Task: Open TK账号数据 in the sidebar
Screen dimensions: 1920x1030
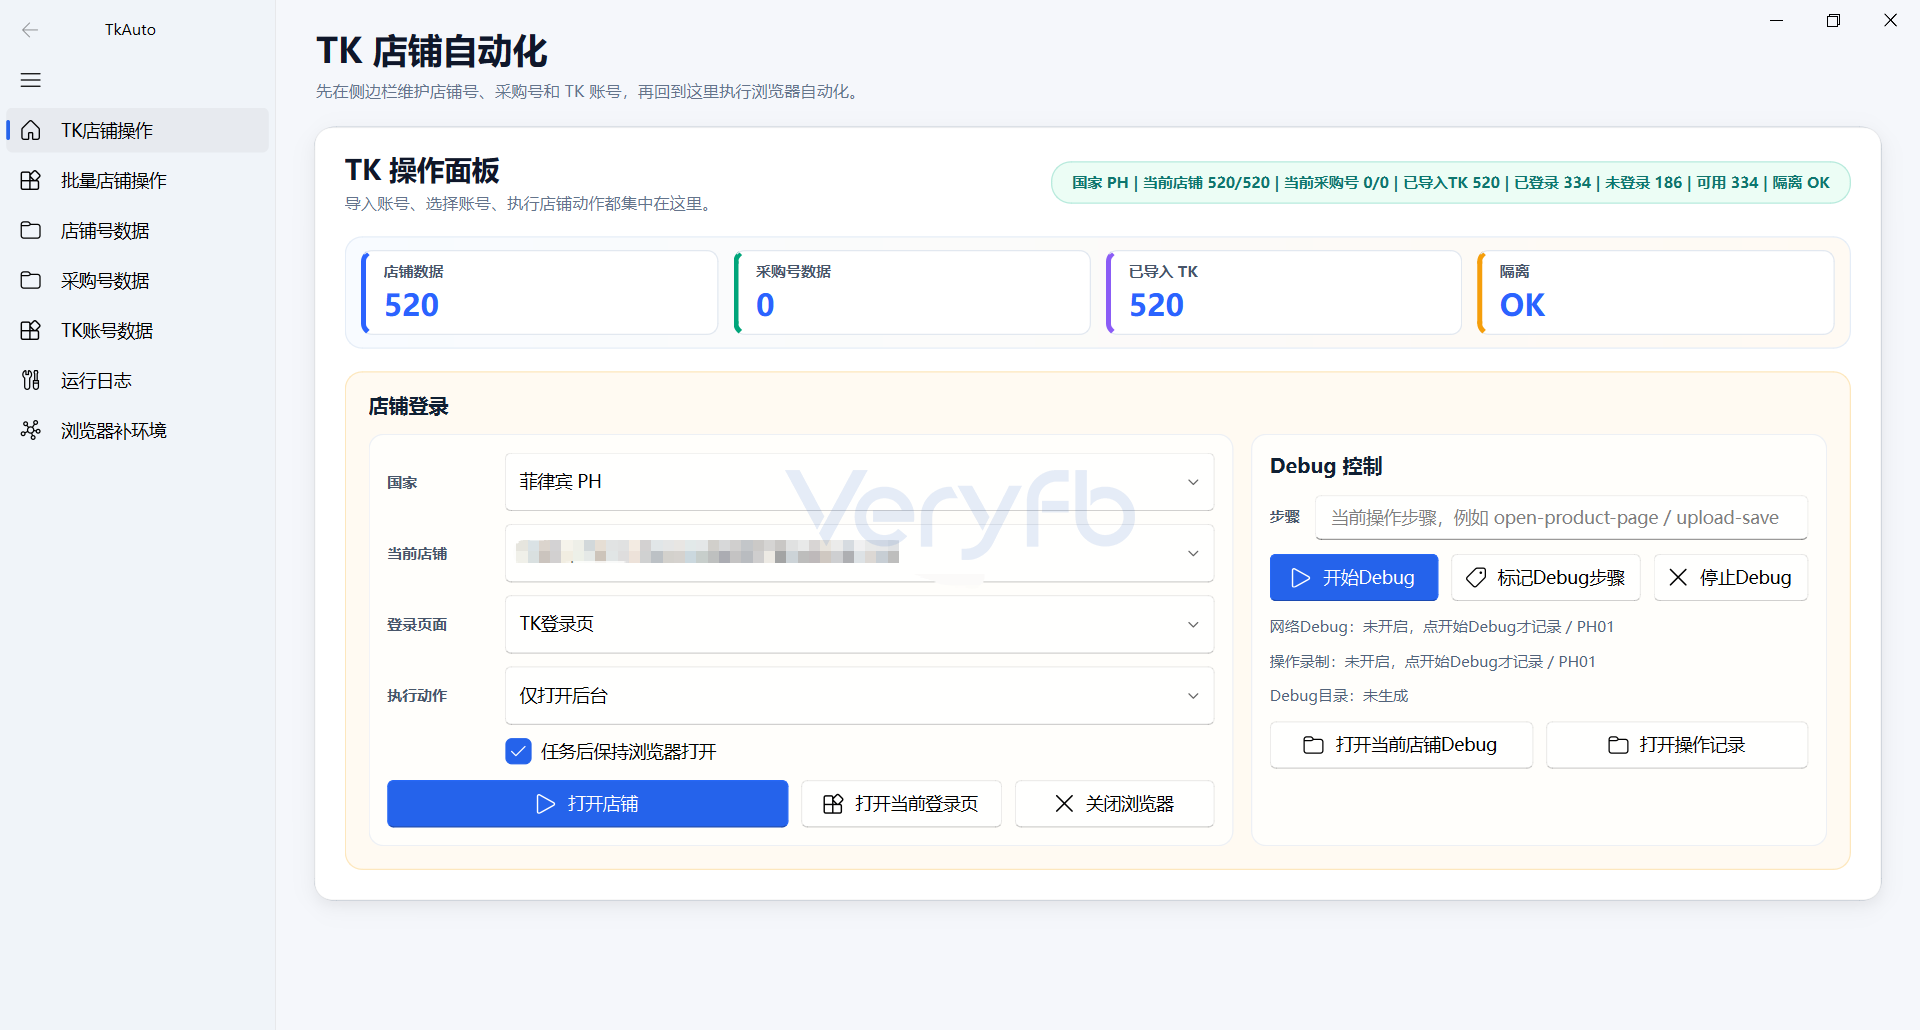Action: (138, 331)
